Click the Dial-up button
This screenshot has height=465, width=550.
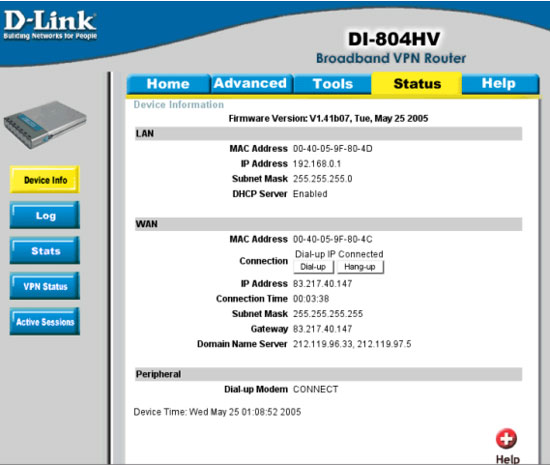point(313,267)
